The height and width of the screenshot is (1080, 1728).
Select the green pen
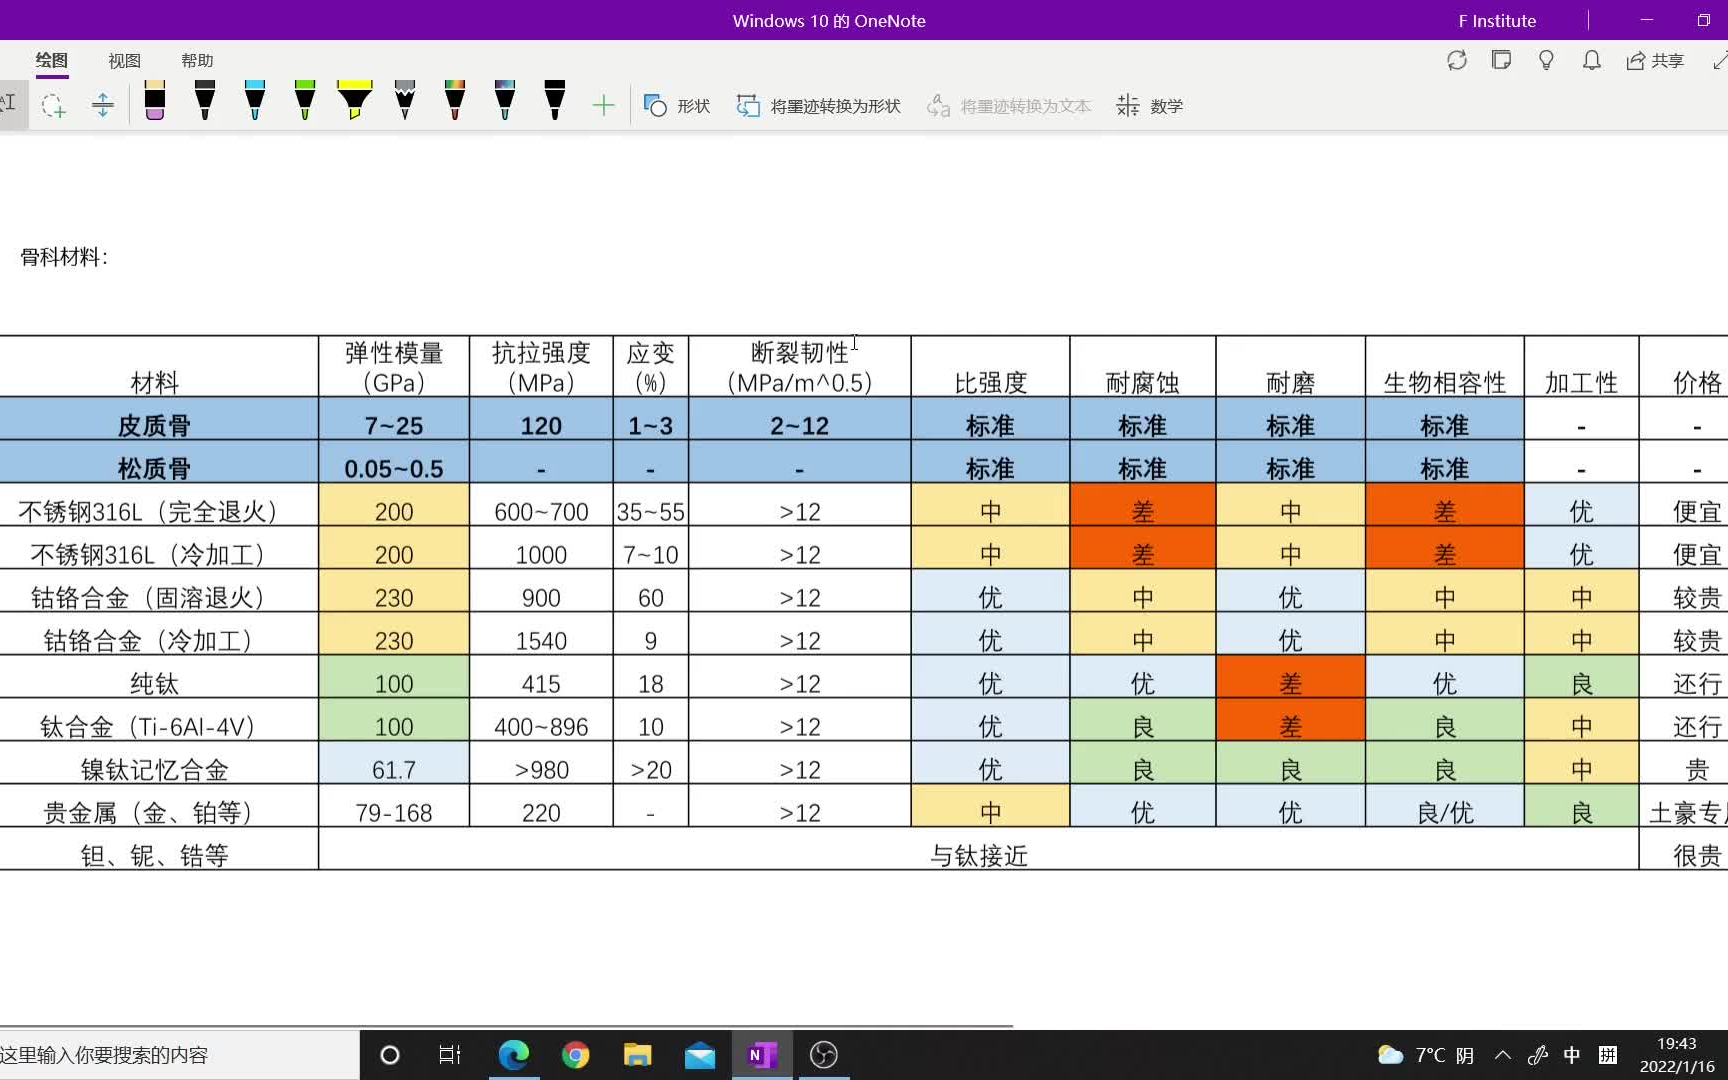pos(305,100)
